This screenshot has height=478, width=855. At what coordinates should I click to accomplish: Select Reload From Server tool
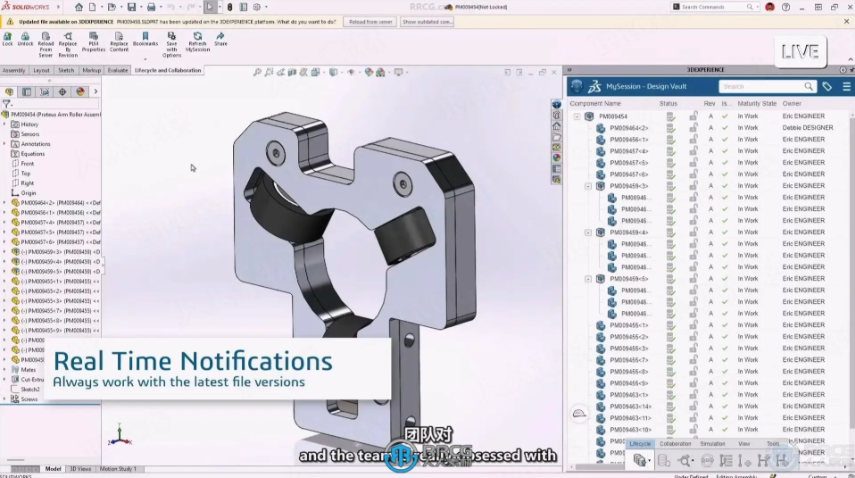(x=46, y=44)
